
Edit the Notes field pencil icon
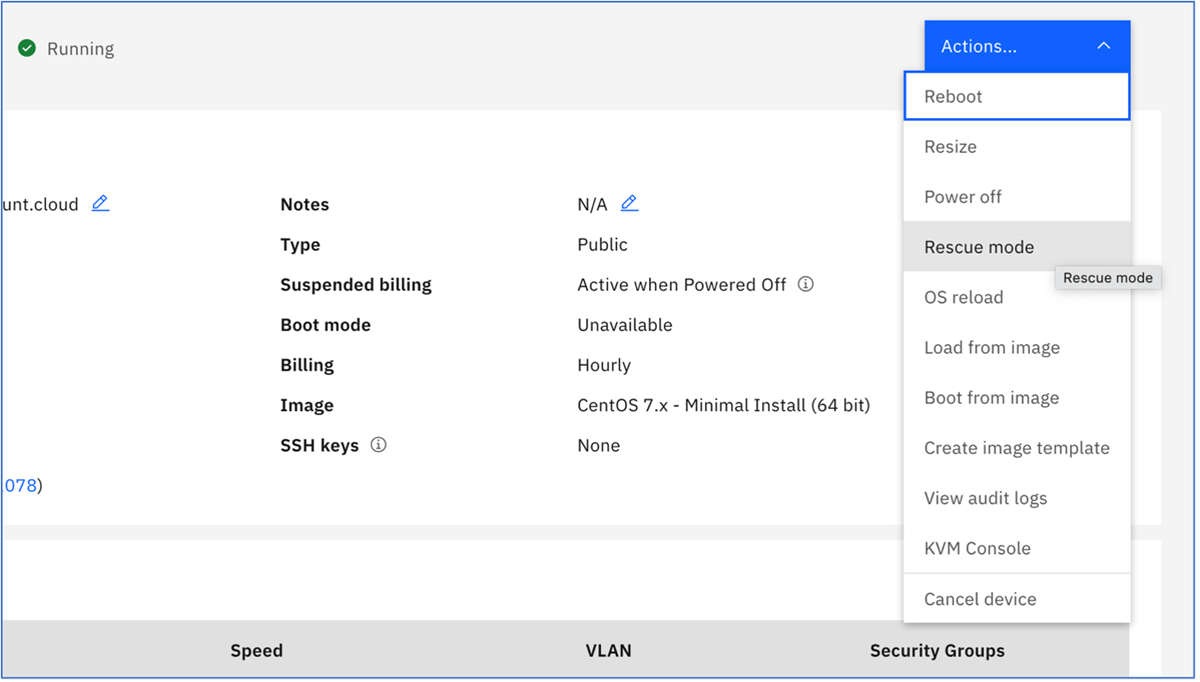631,204
